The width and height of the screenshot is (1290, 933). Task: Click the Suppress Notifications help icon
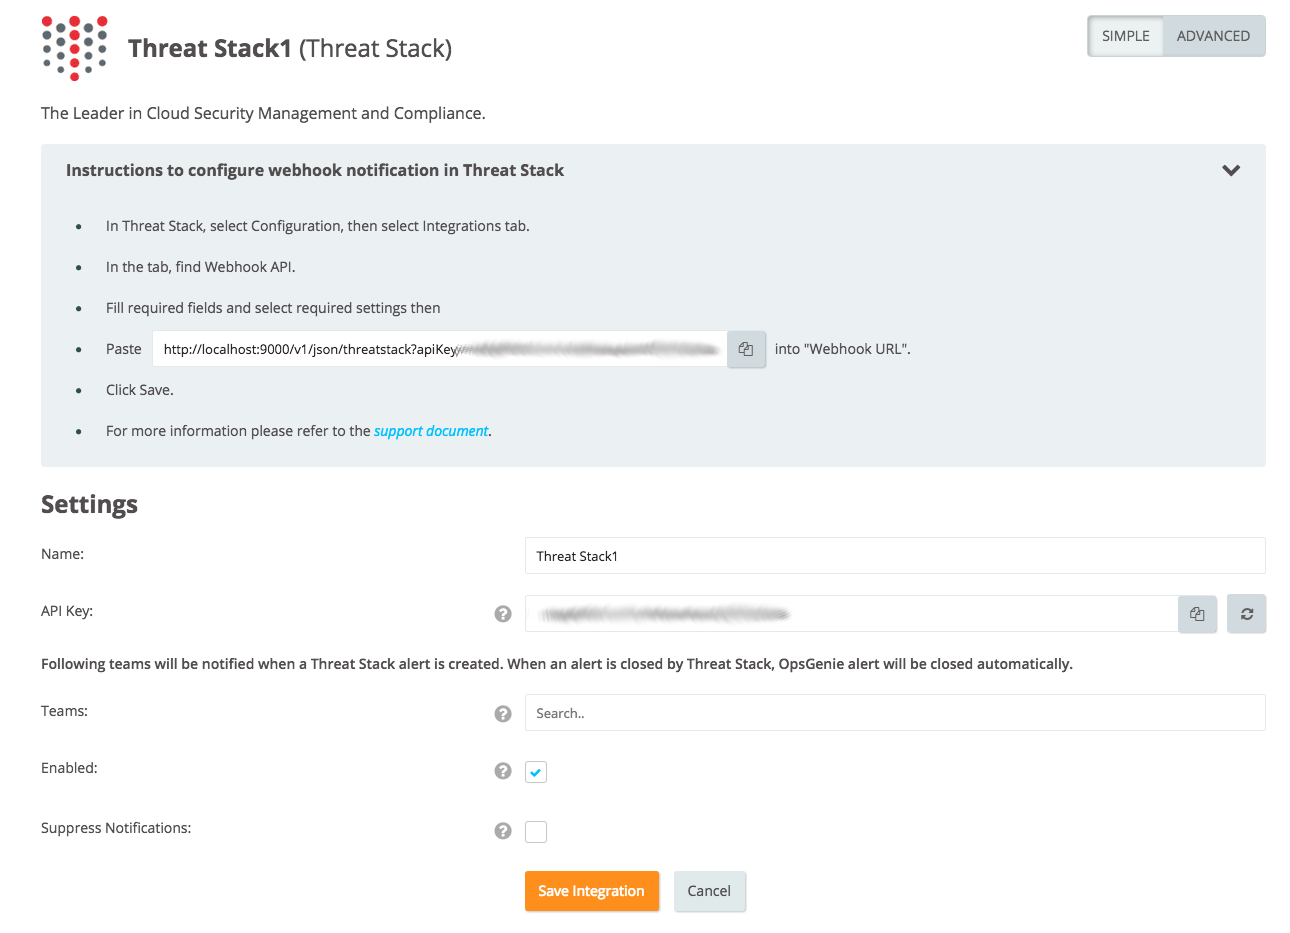(x=503, y=831)
